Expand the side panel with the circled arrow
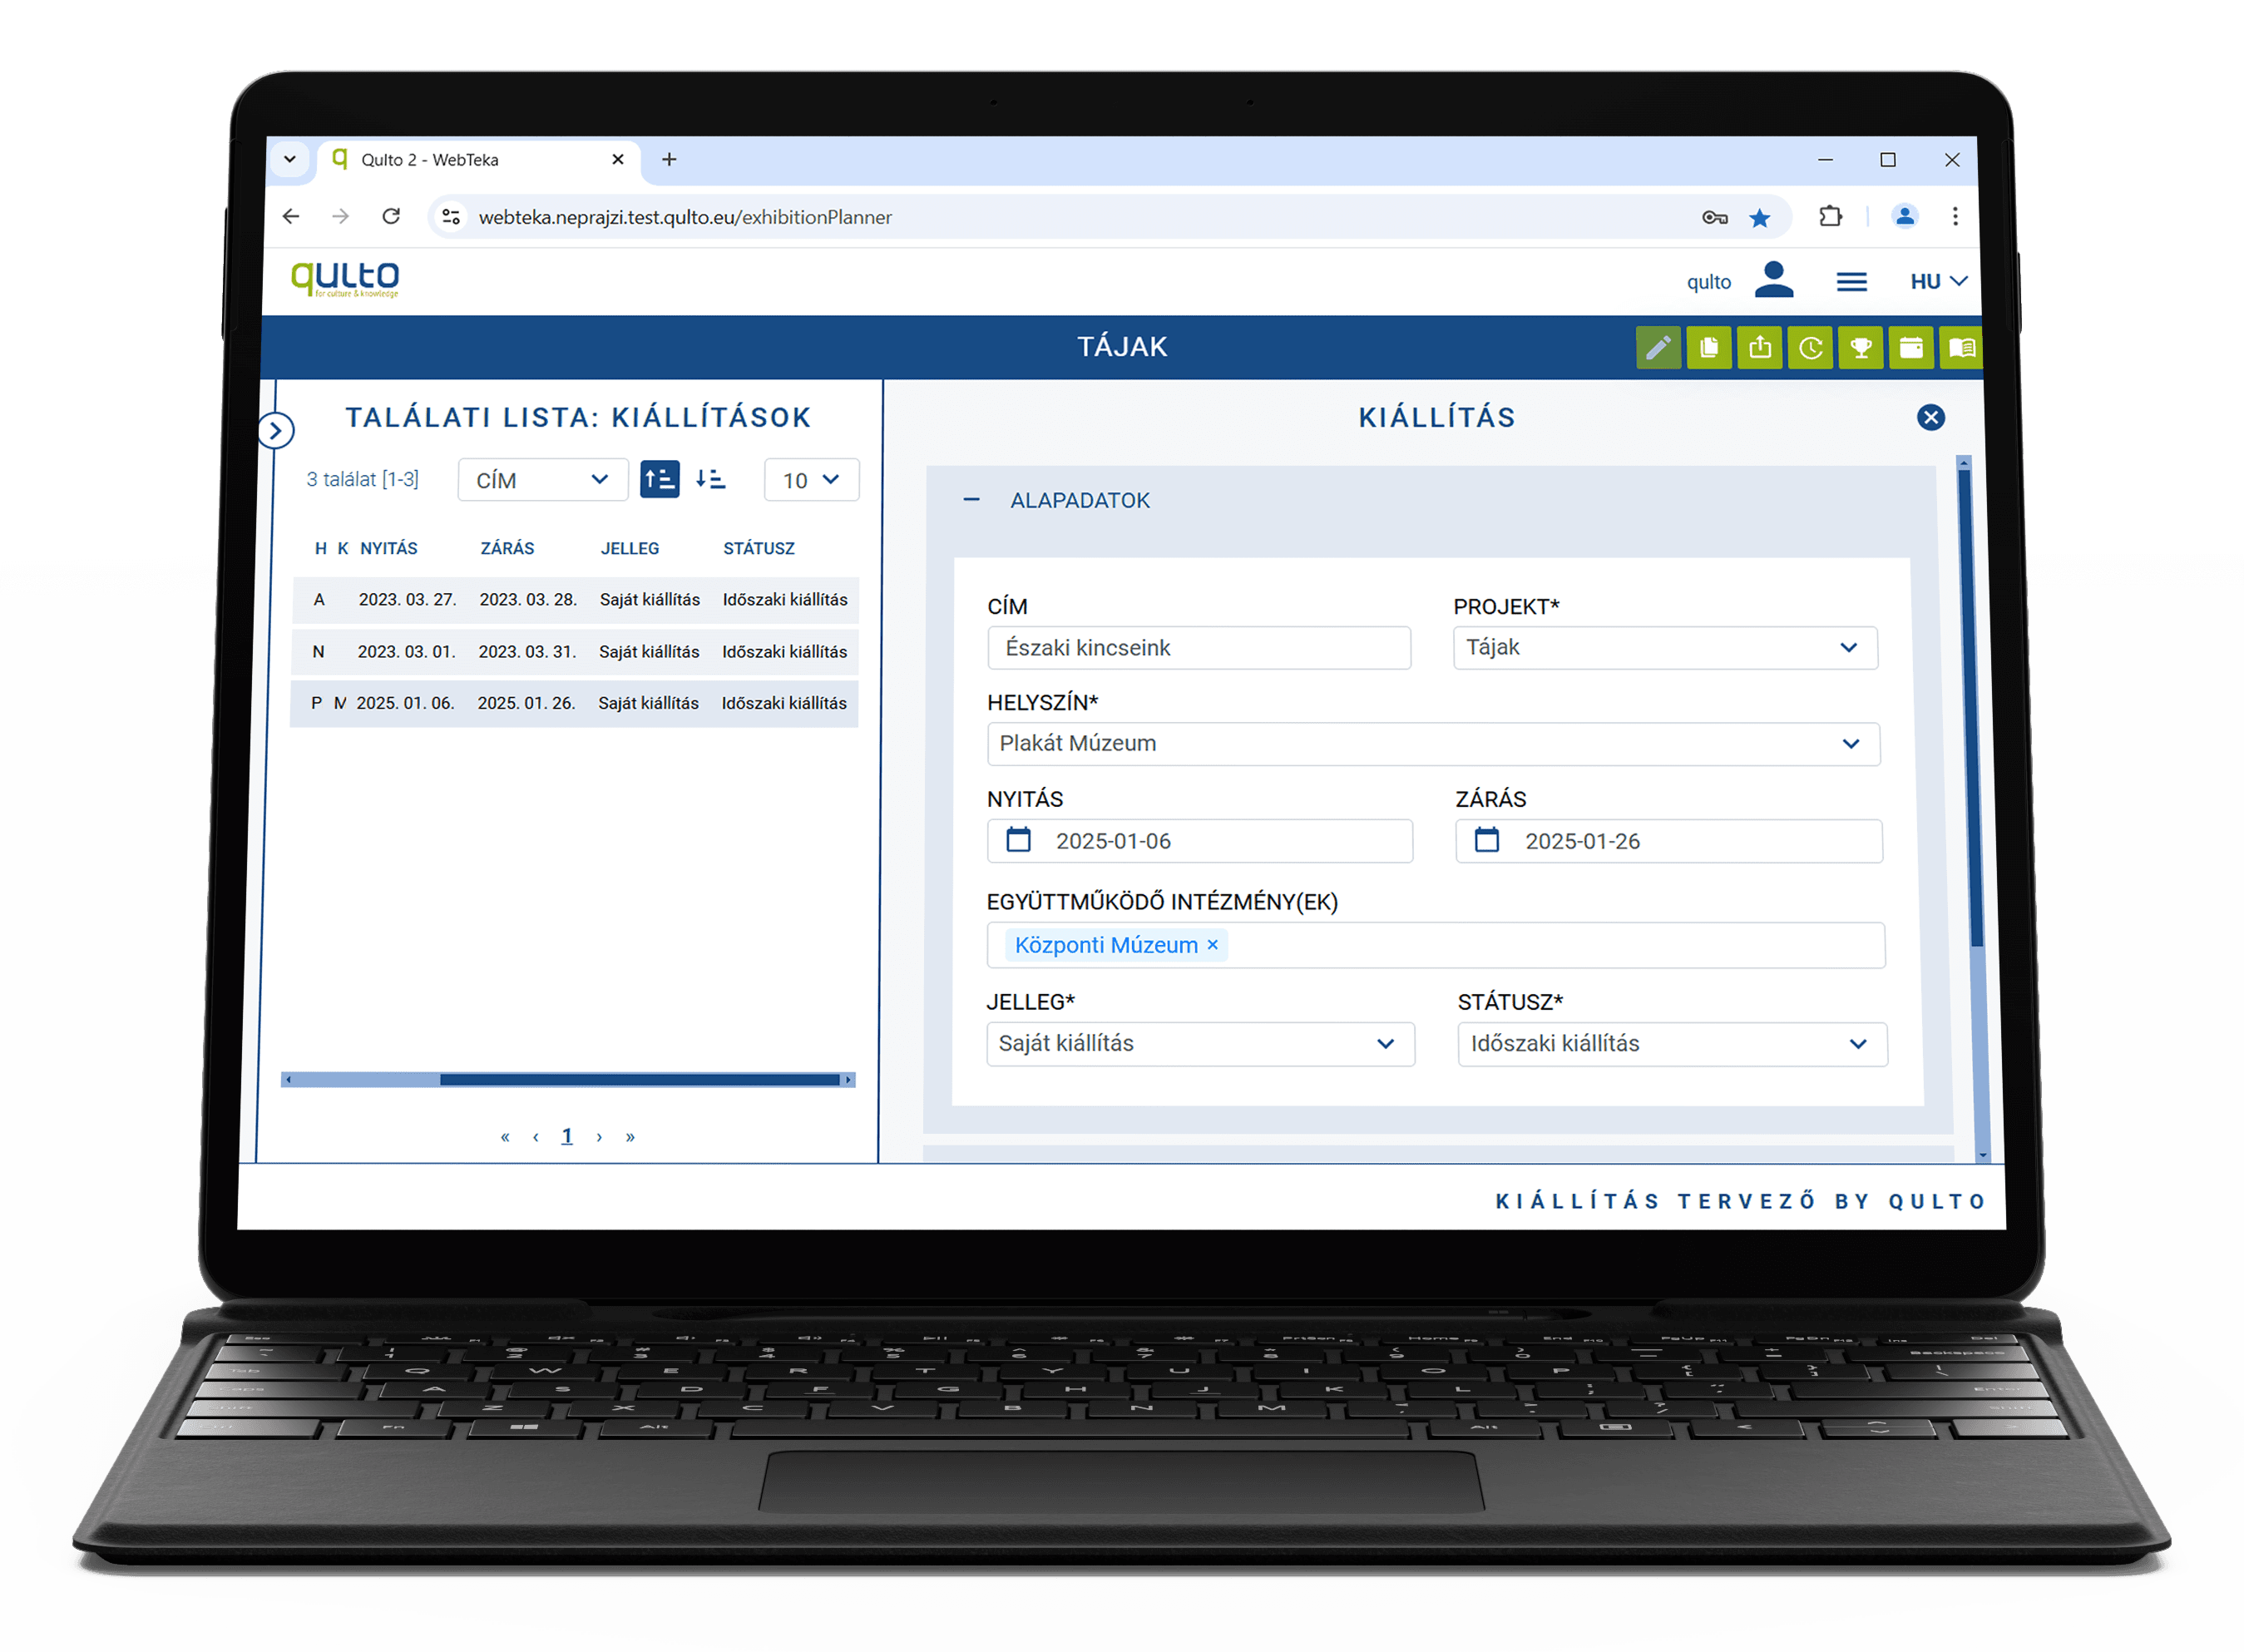The image size is (2244, 1652). point(276,431)
